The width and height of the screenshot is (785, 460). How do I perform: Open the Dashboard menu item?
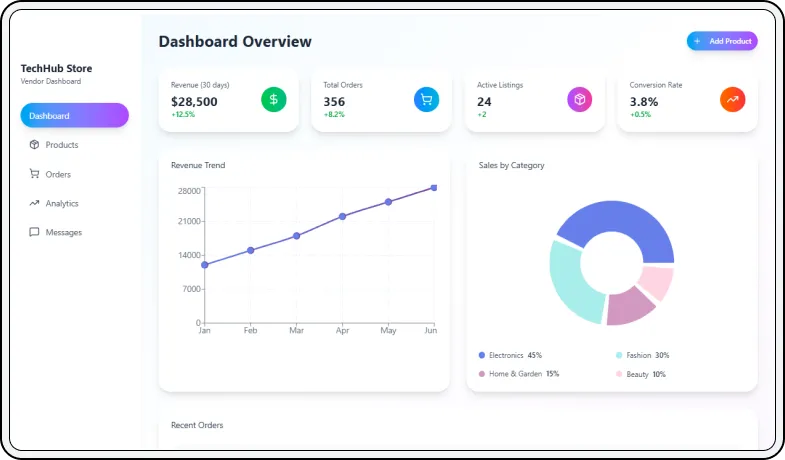[x=74, y=116]
